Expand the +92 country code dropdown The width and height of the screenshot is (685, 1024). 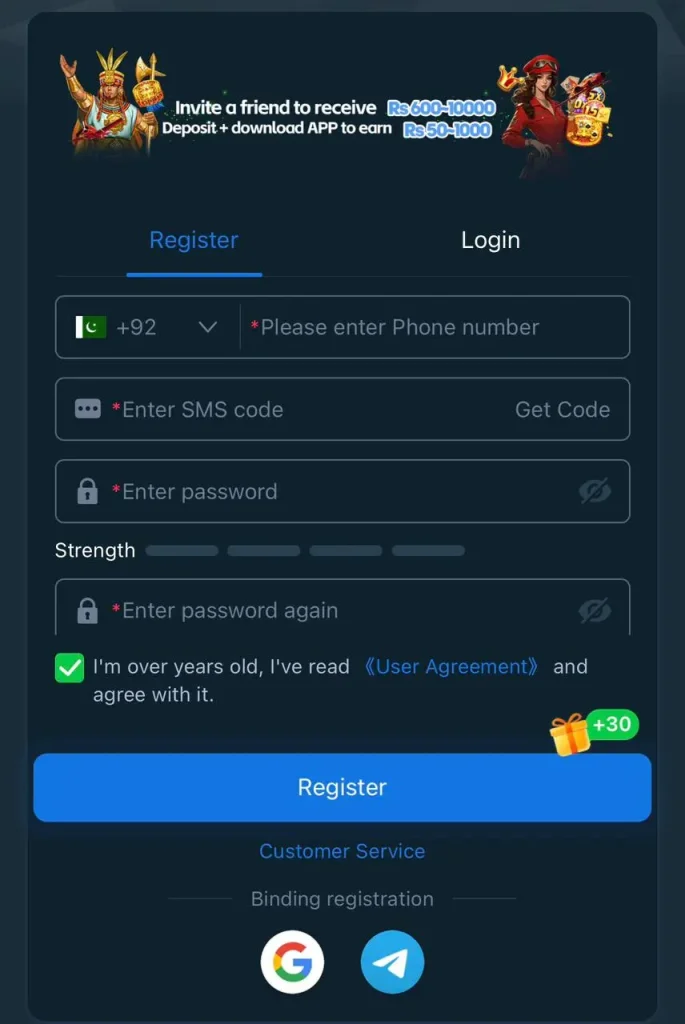point(148,327)
